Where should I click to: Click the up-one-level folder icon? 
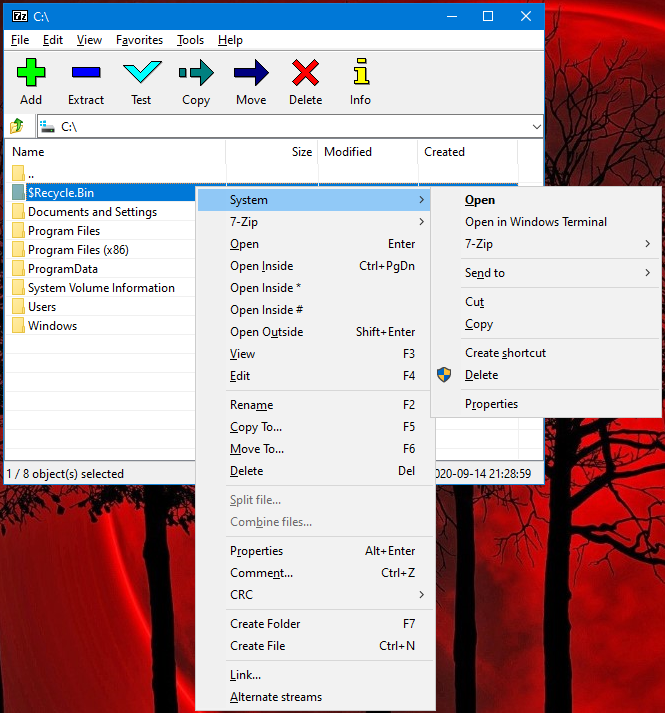point(17,126)
